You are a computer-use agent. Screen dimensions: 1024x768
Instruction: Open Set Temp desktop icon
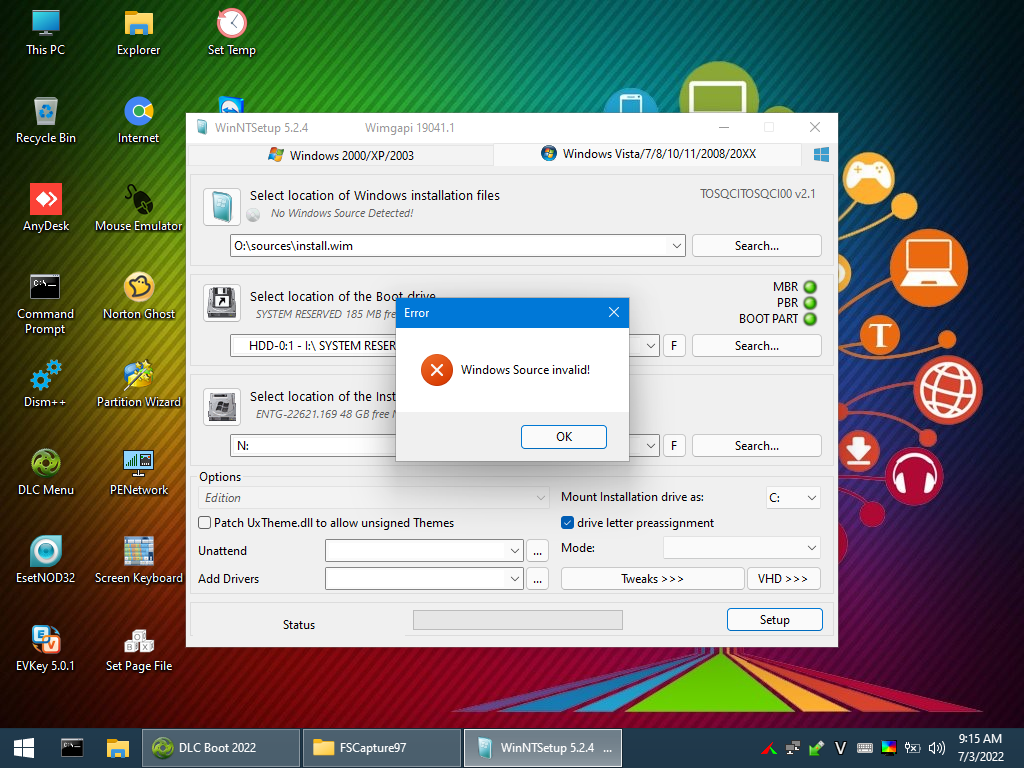[x=231, y=33]
